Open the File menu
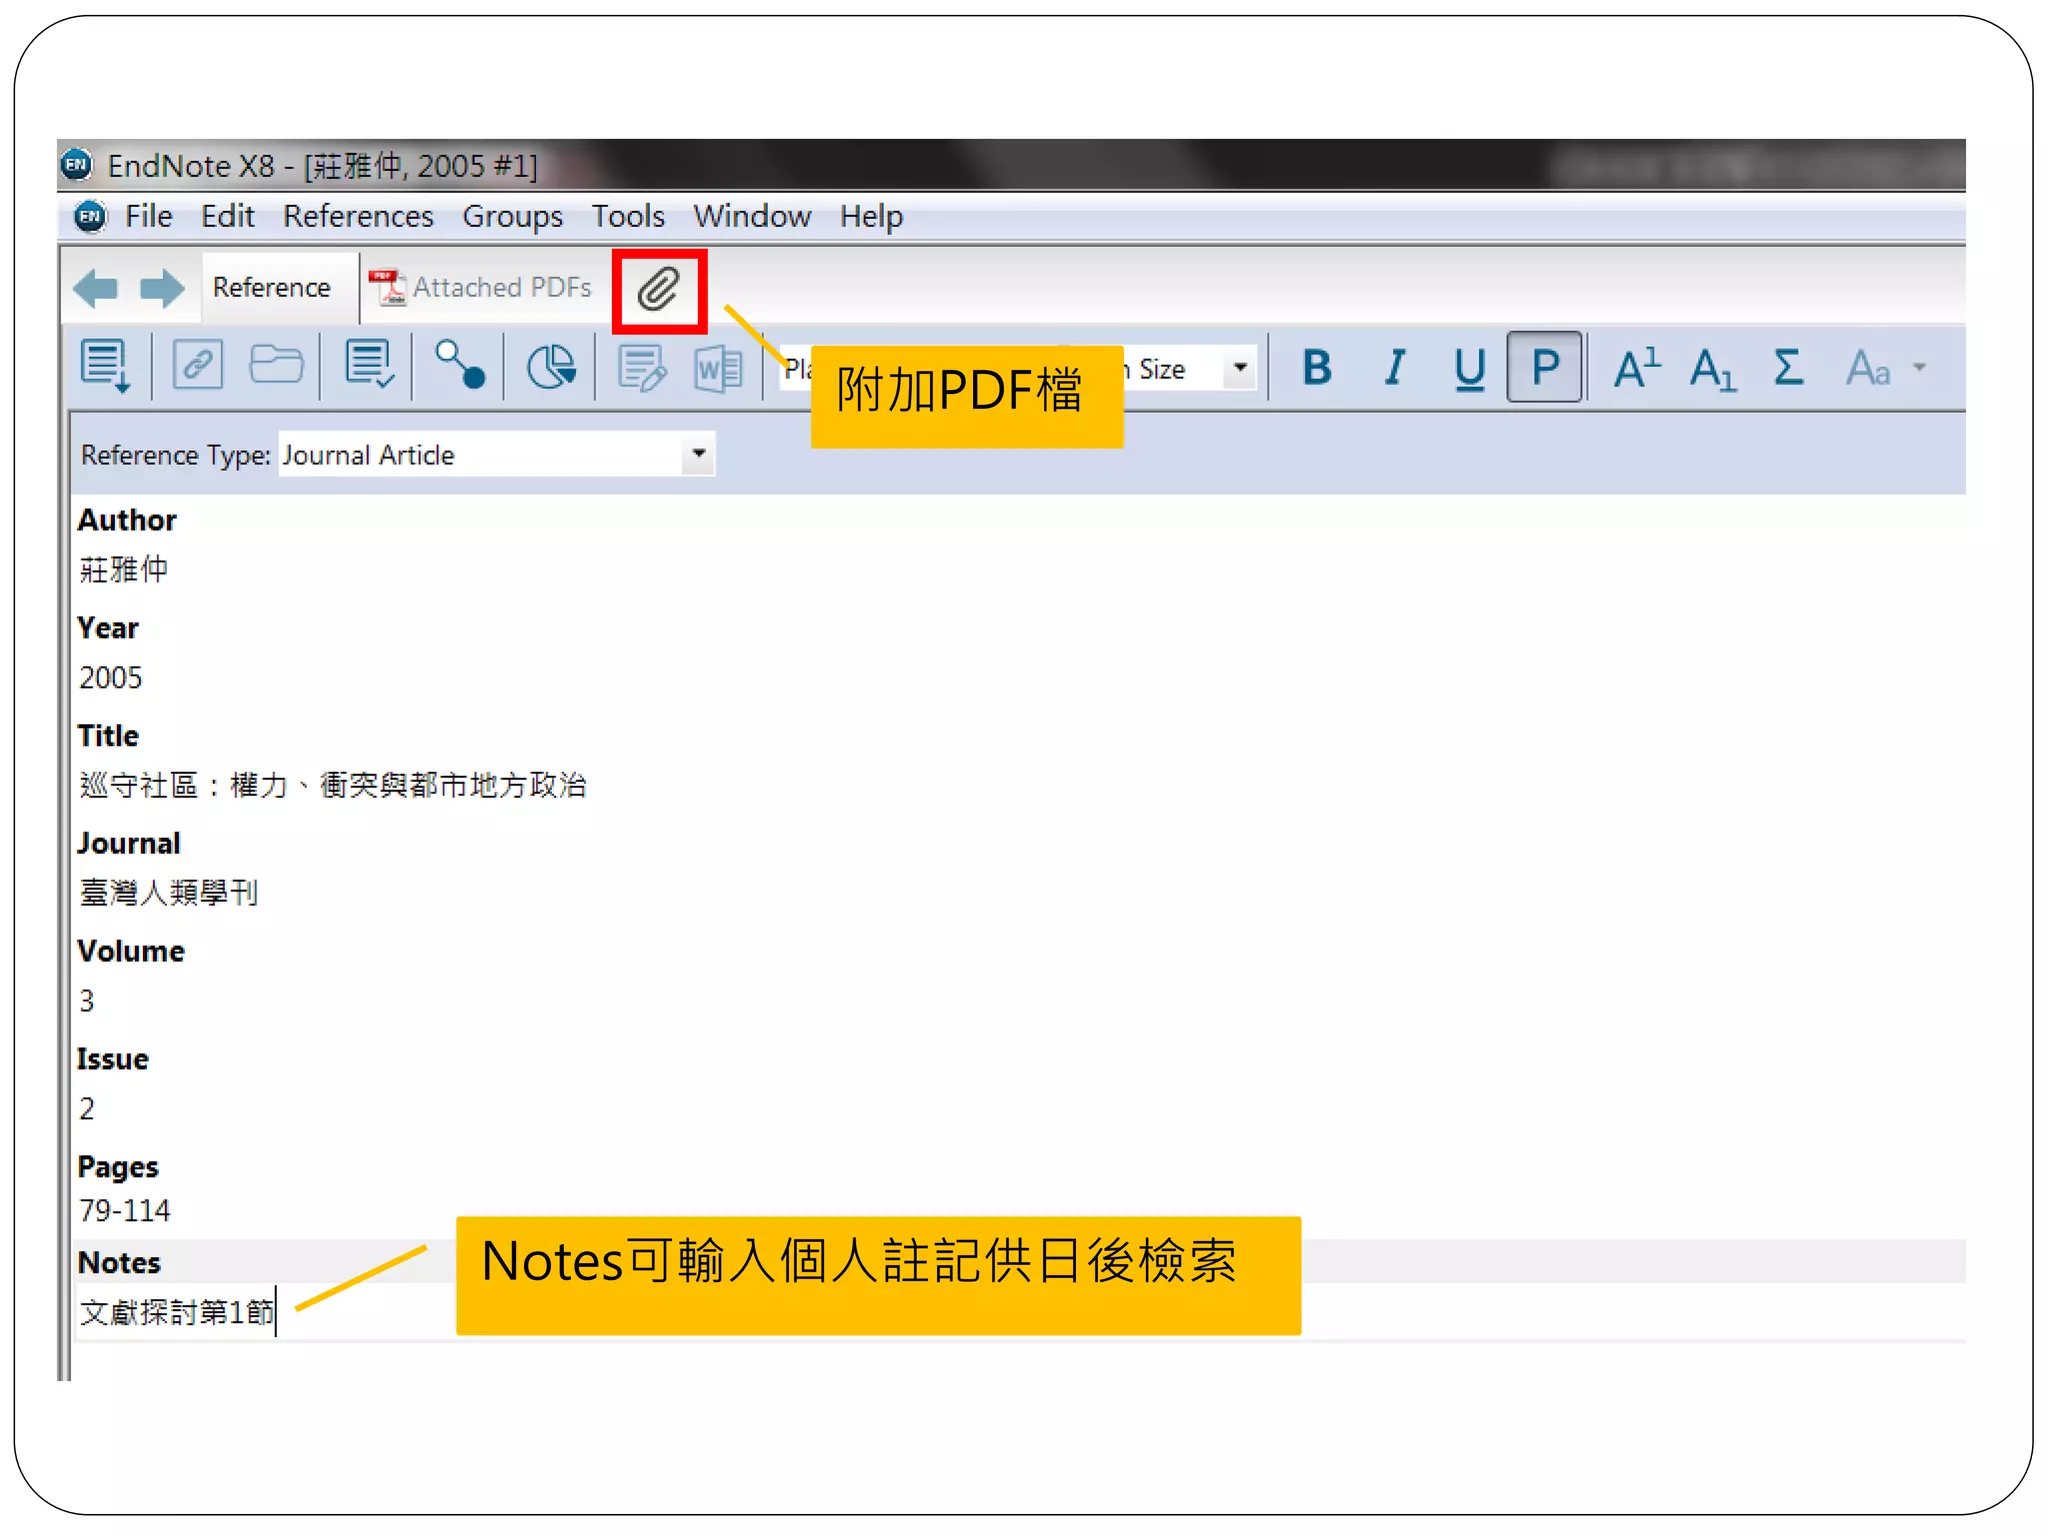The width and height of the screenshot is (2048, 1536). pos(149,216)
